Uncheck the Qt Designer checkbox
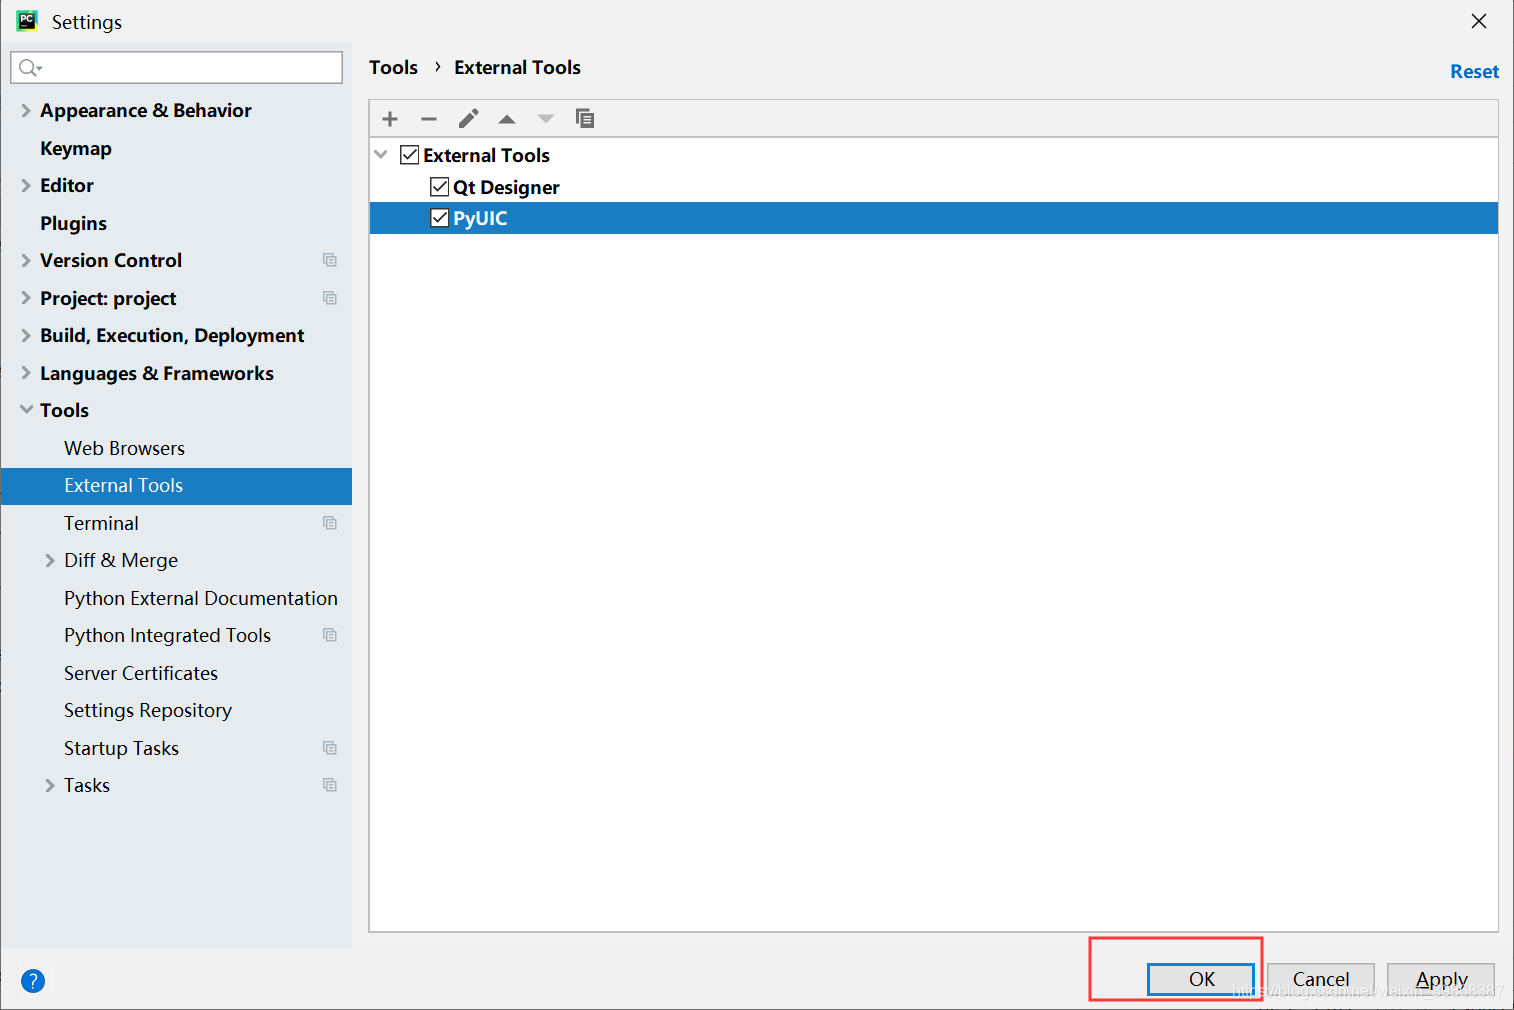The width and height of the screenshot is (1514, 1010). tap(439, 187)
